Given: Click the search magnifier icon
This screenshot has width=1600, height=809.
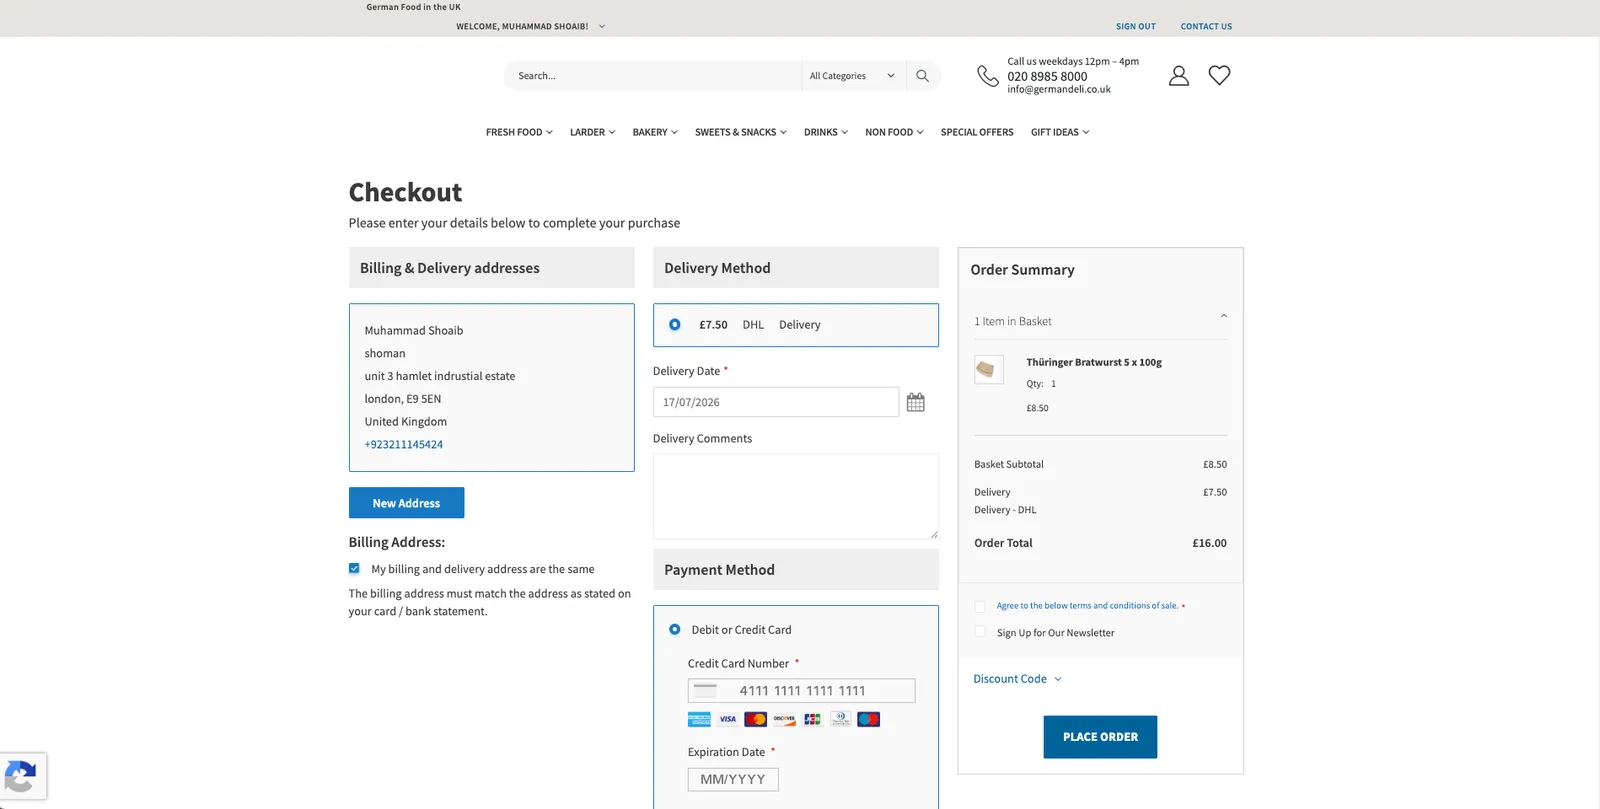Looking at the screenshot, I should point(922,76).
